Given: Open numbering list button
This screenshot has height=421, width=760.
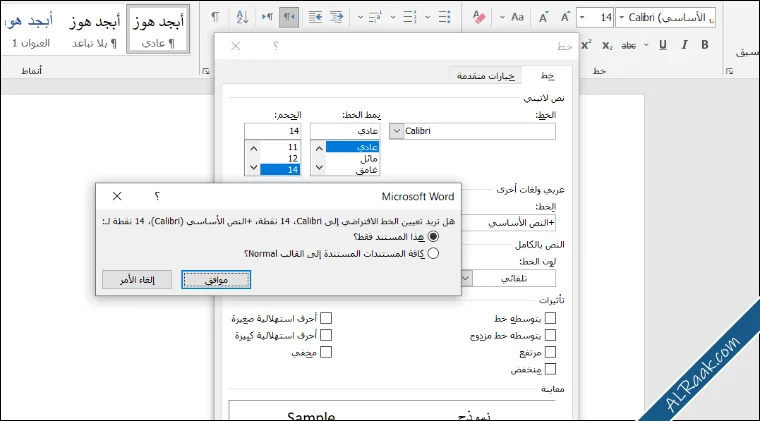Looking at the screenshot, I should coord(410,17).
